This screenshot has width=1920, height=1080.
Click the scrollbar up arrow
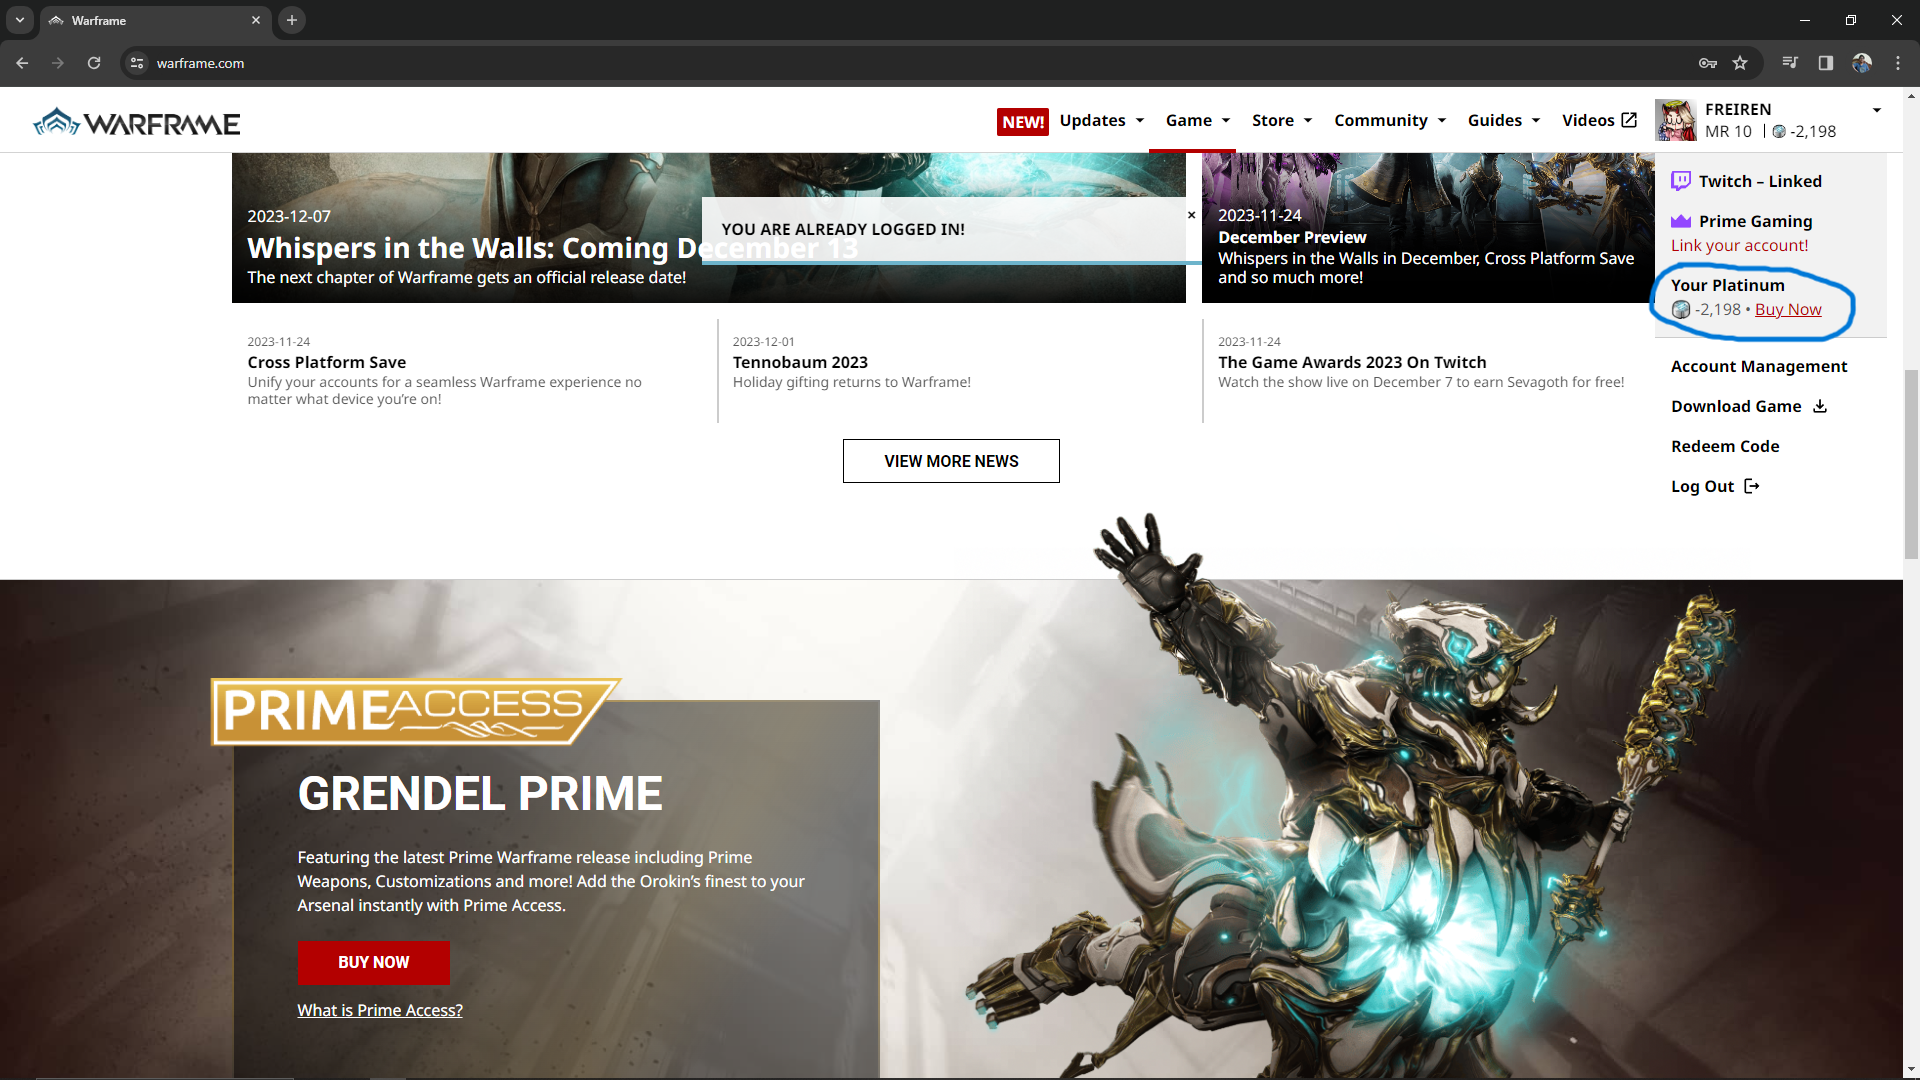(1911, 96)
